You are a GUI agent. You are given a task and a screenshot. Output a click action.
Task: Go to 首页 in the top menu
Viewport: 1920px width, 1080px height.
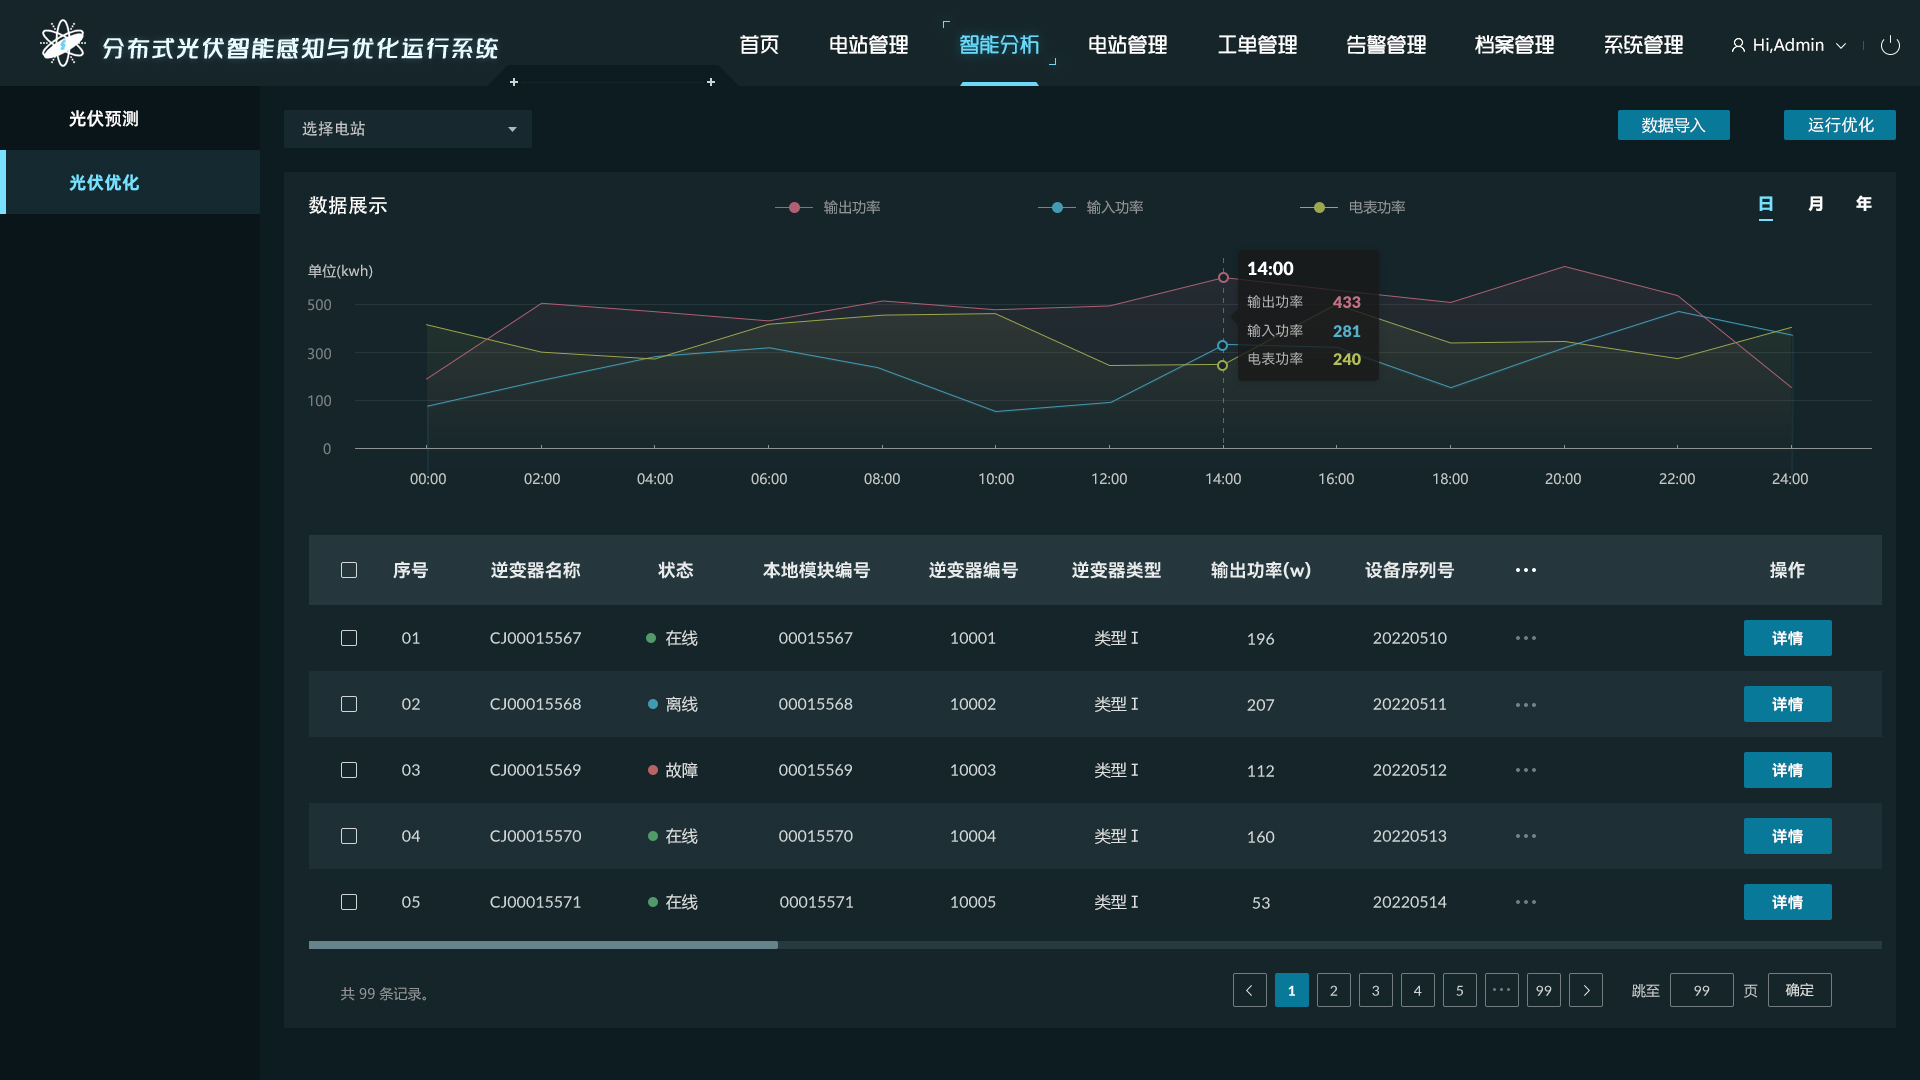pos(759,45)
